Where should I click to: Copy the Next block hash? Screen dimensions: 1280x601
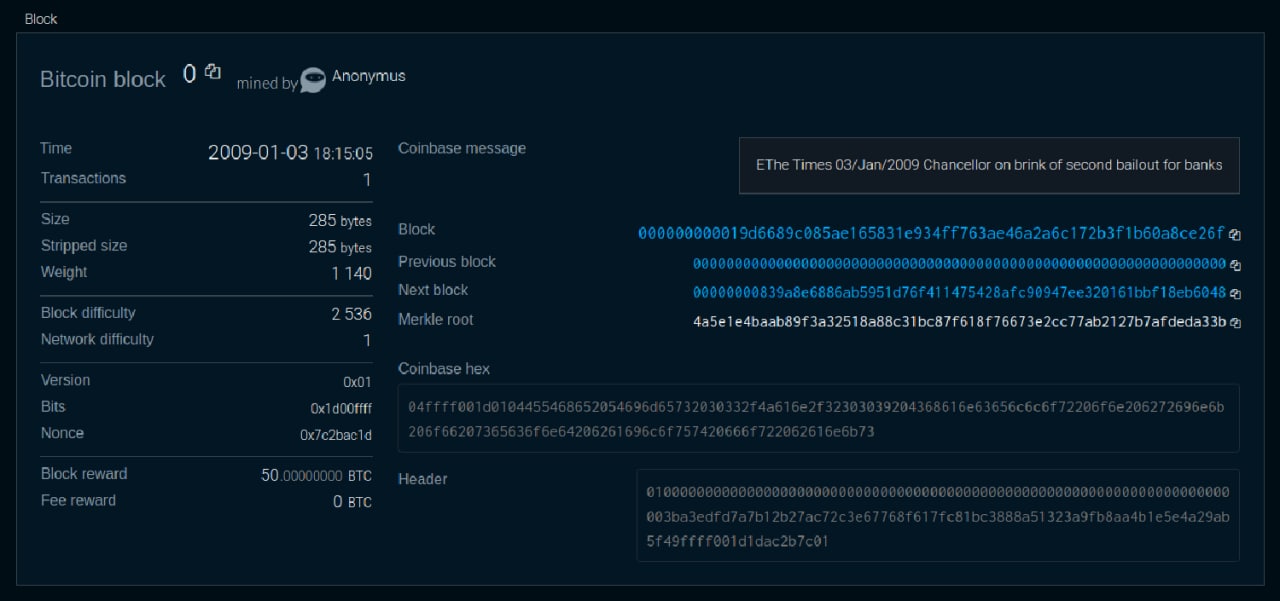tap(1235, 294)
